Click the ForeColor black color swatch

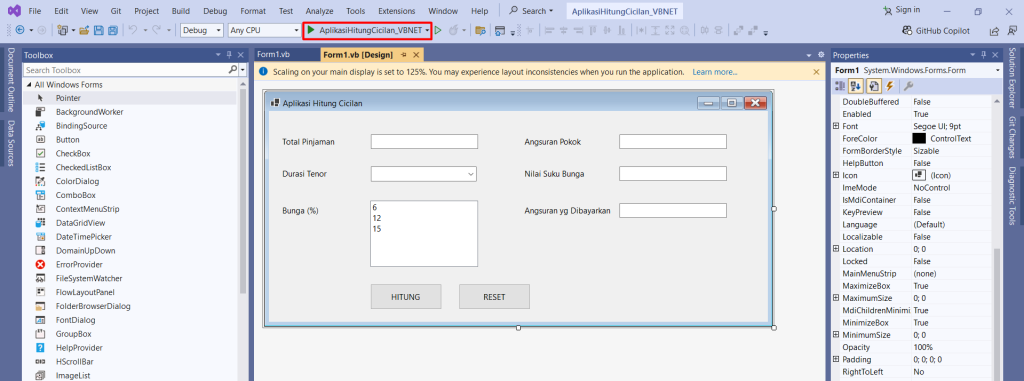[x=919, y=139]
